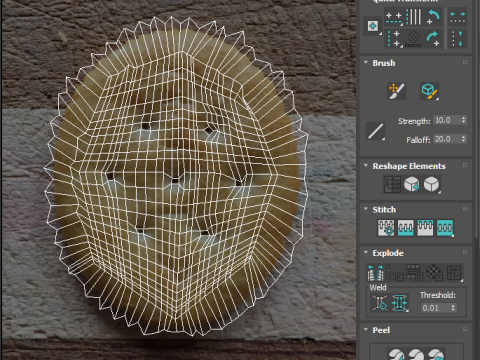Click Stitch Custom fully teal icon

(x=445, y=228)
